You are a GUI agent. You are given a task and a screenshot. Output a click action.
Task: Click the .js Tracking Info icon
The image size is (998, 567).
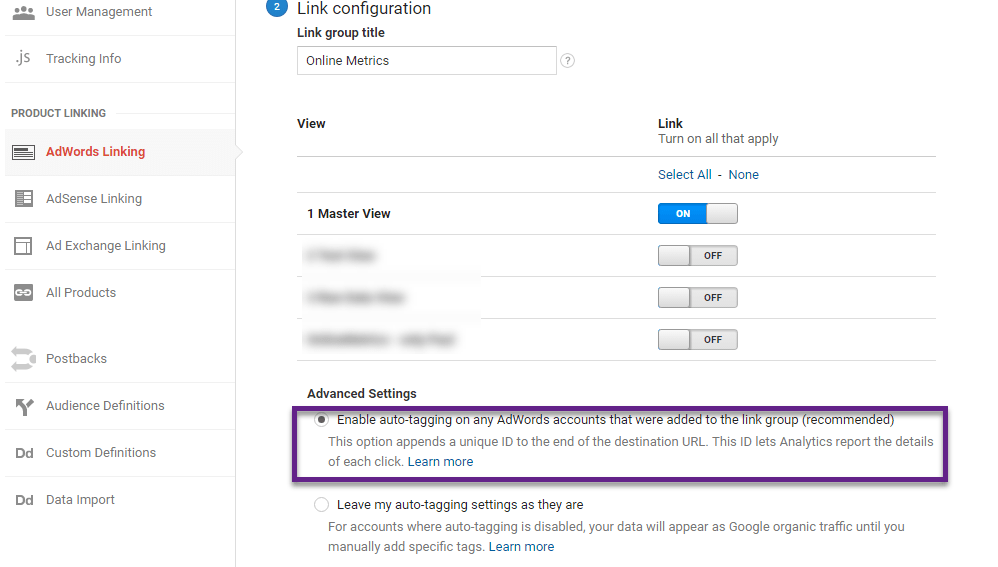tap(23, 58)
